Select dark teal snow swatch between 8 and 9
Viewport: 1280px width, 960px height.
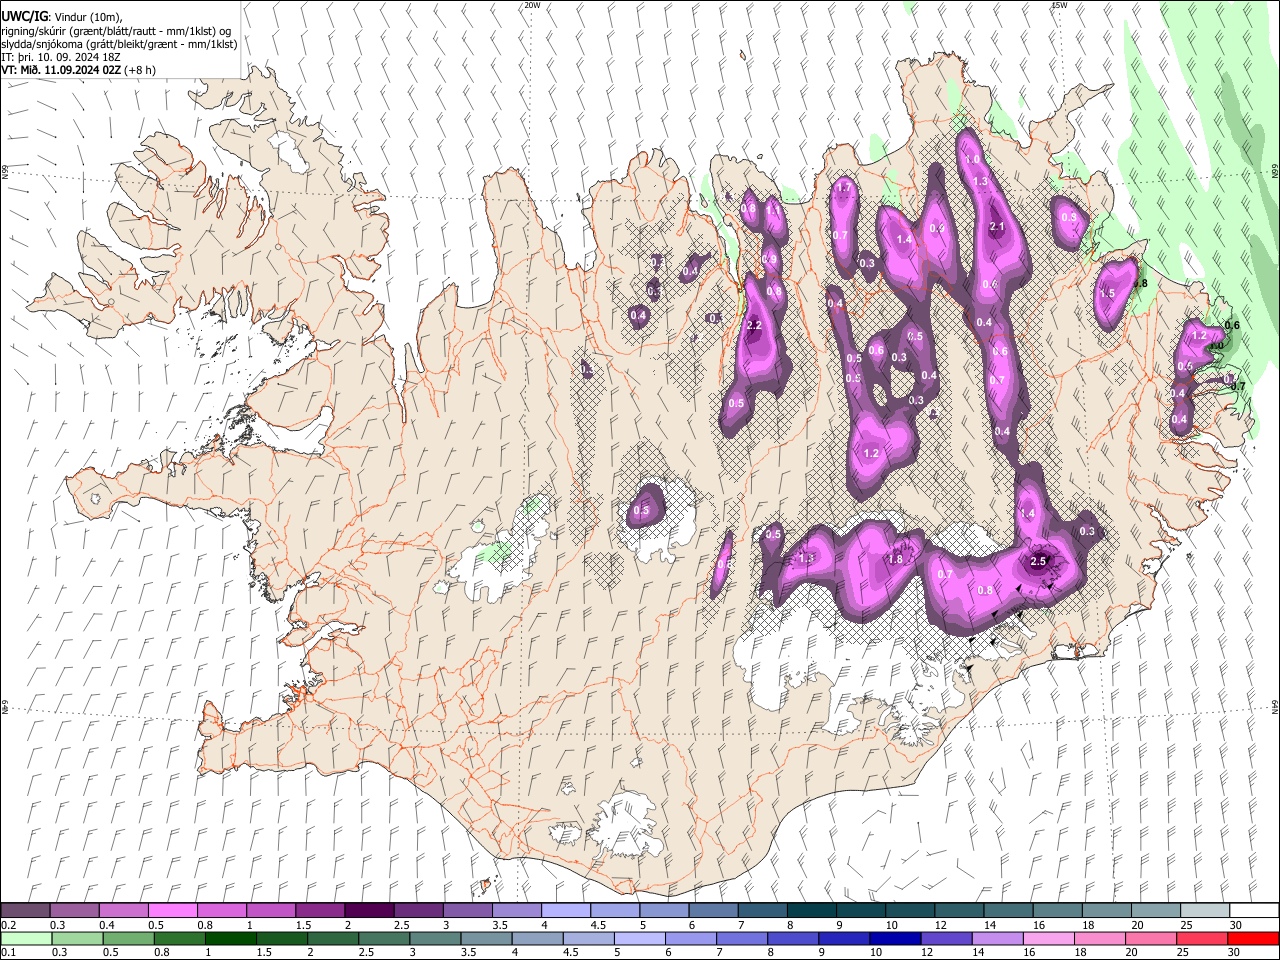point(811,911)
